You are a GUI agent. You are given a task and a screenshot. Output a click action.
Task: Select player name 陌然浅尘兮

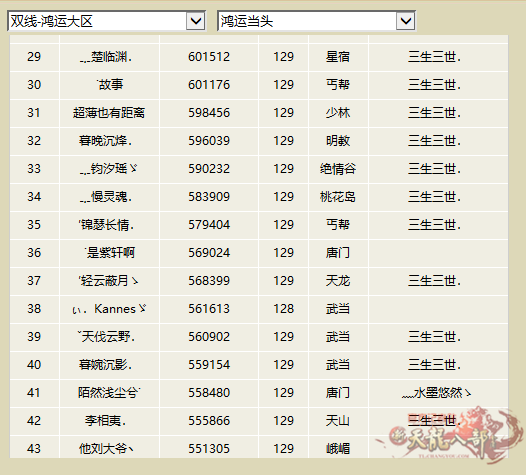(x=109, y=393)
